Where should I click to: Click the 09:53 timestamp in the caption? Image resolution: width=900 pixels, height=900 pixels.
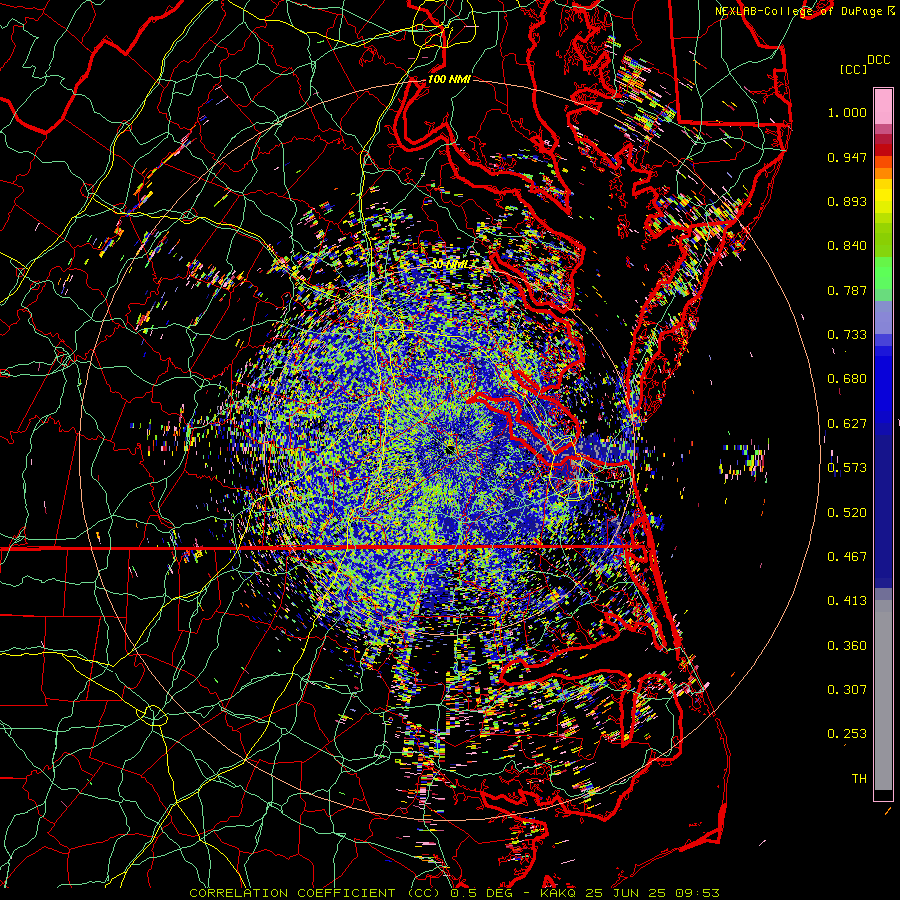point(696,893)
